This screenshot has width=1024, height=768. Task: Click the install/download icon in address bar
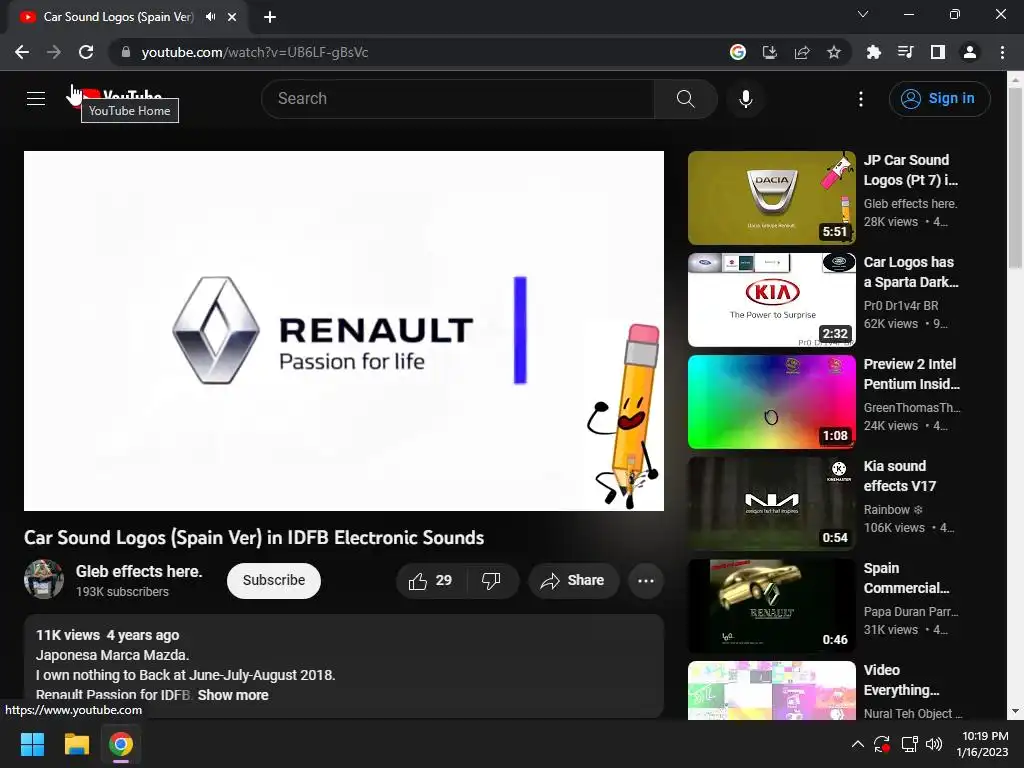[x=770, y=52]
